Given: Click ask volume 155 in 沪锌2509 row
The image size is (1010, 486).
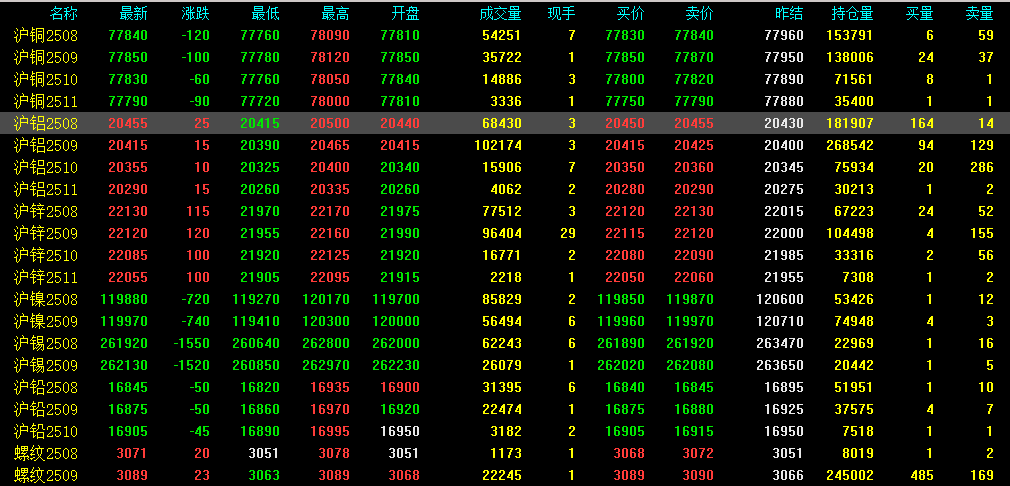Looking at the screenshot, I should click(x=982, y=233).
